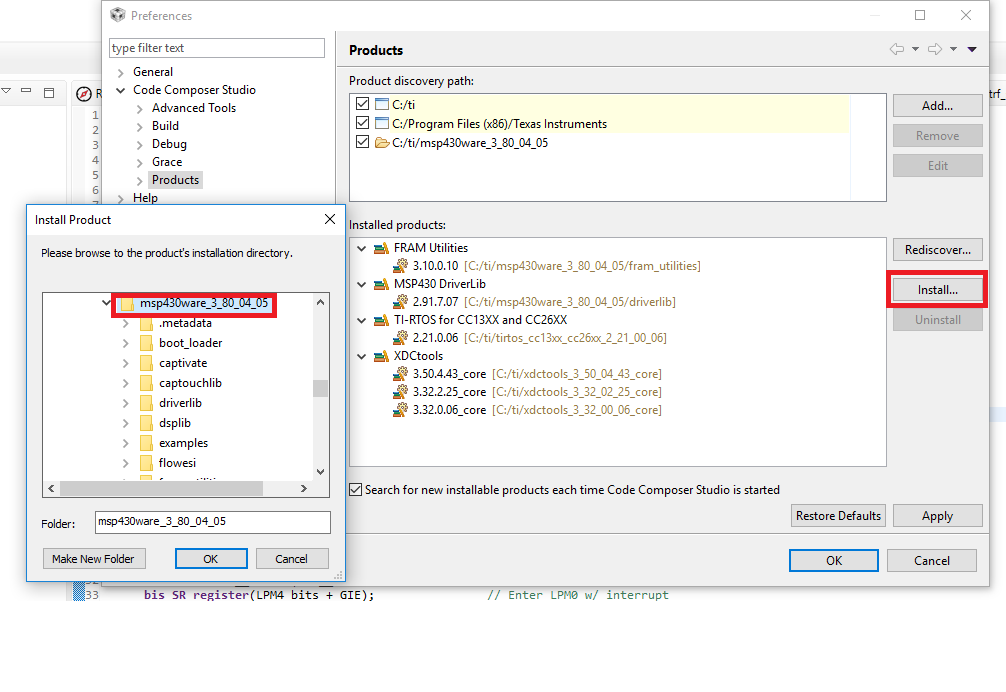Uncheck the C:/ti discovery path
This screenshot has height=692, width=1006.
(362, 103)
